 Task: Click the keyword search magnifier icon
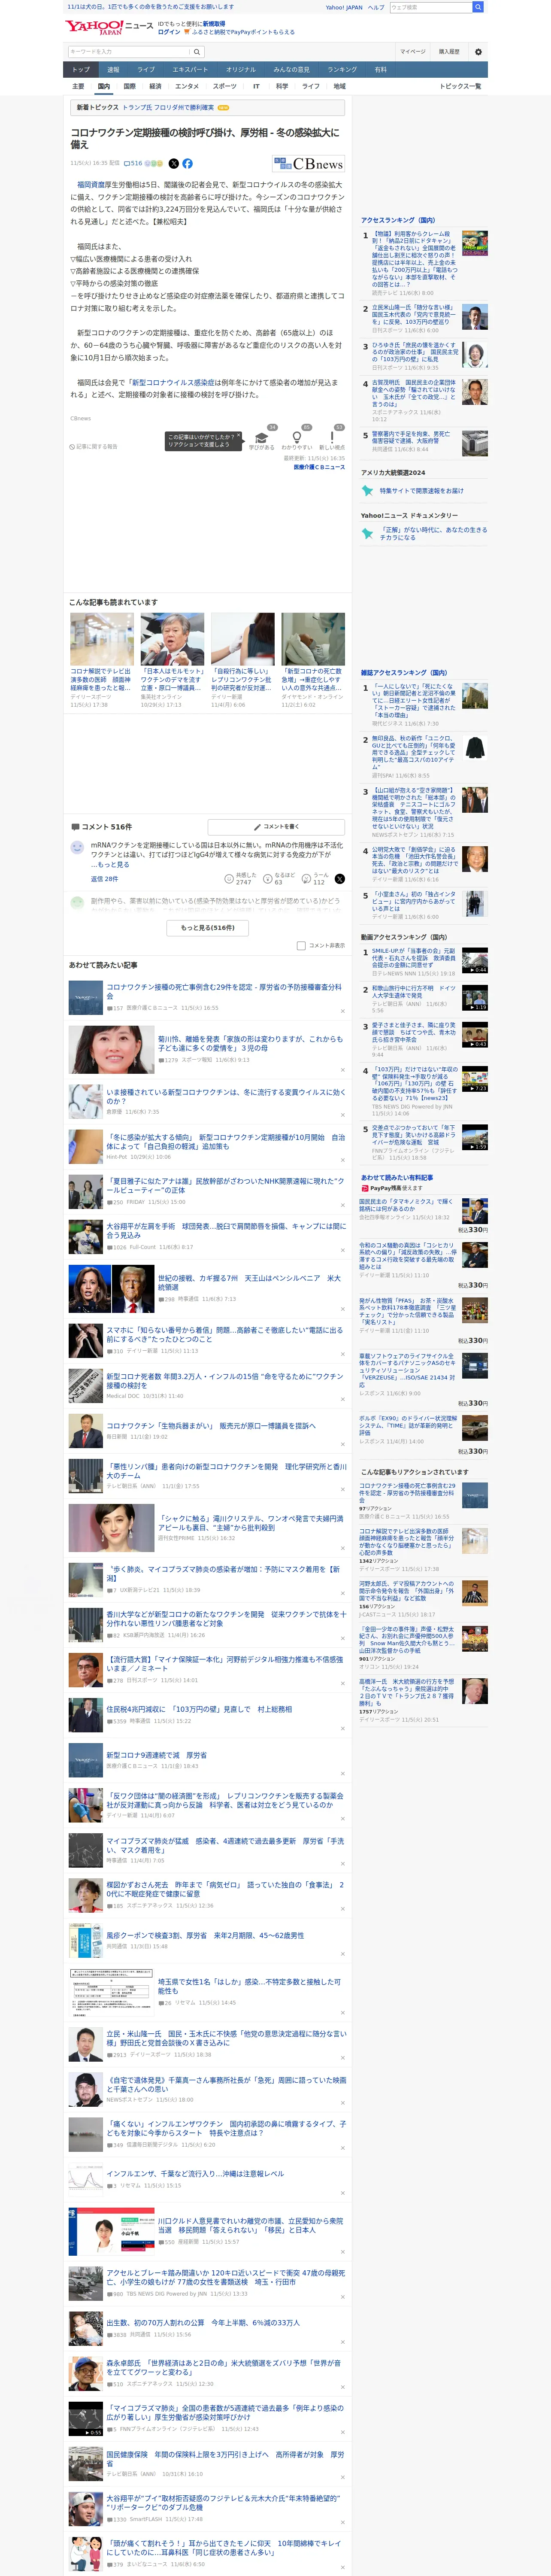pyautogui.click(x=196, y=52)
